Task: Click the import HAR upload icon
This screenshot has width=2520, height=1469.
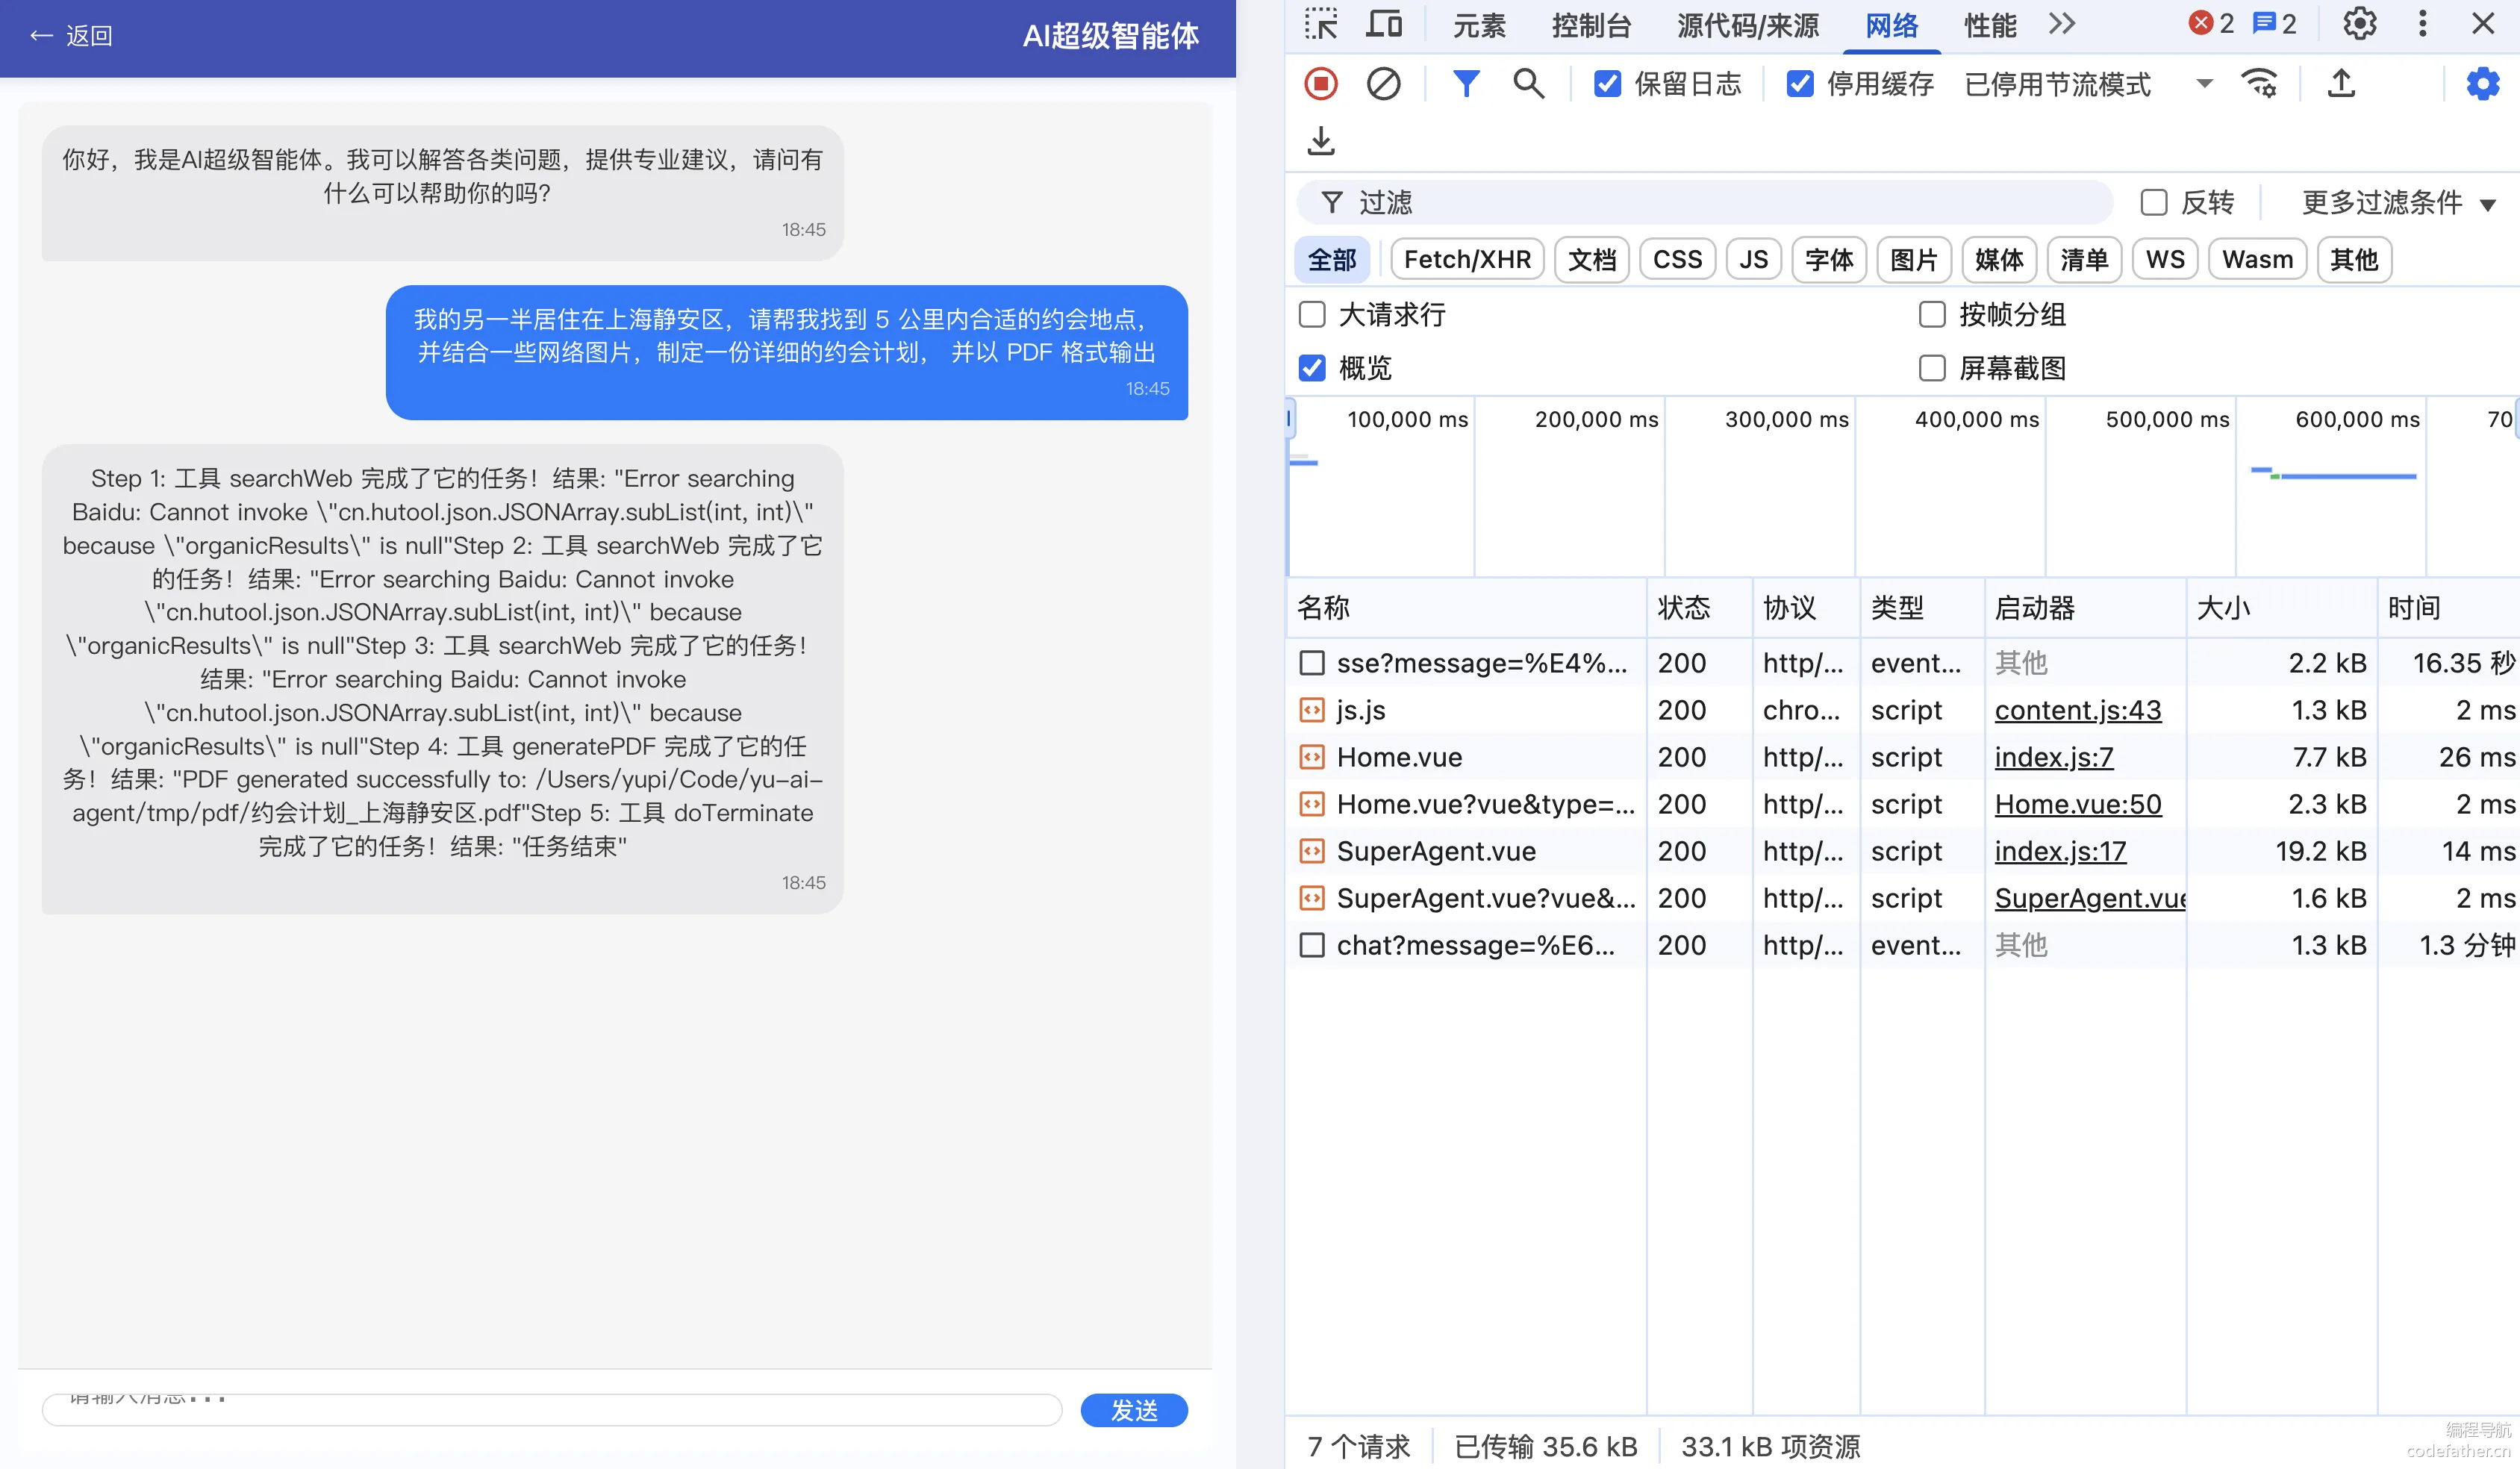Action: 2341,84
